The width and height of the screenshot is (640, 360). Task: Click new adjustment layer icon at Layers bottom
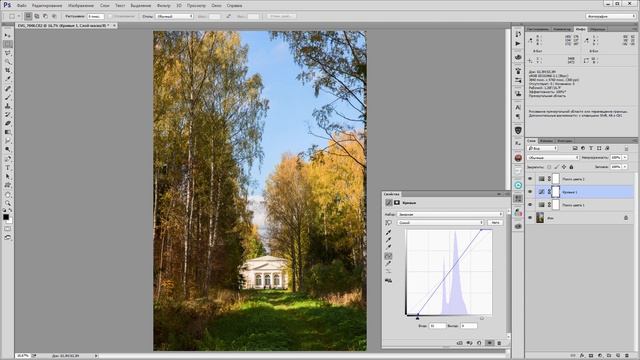tap(600, 356)
